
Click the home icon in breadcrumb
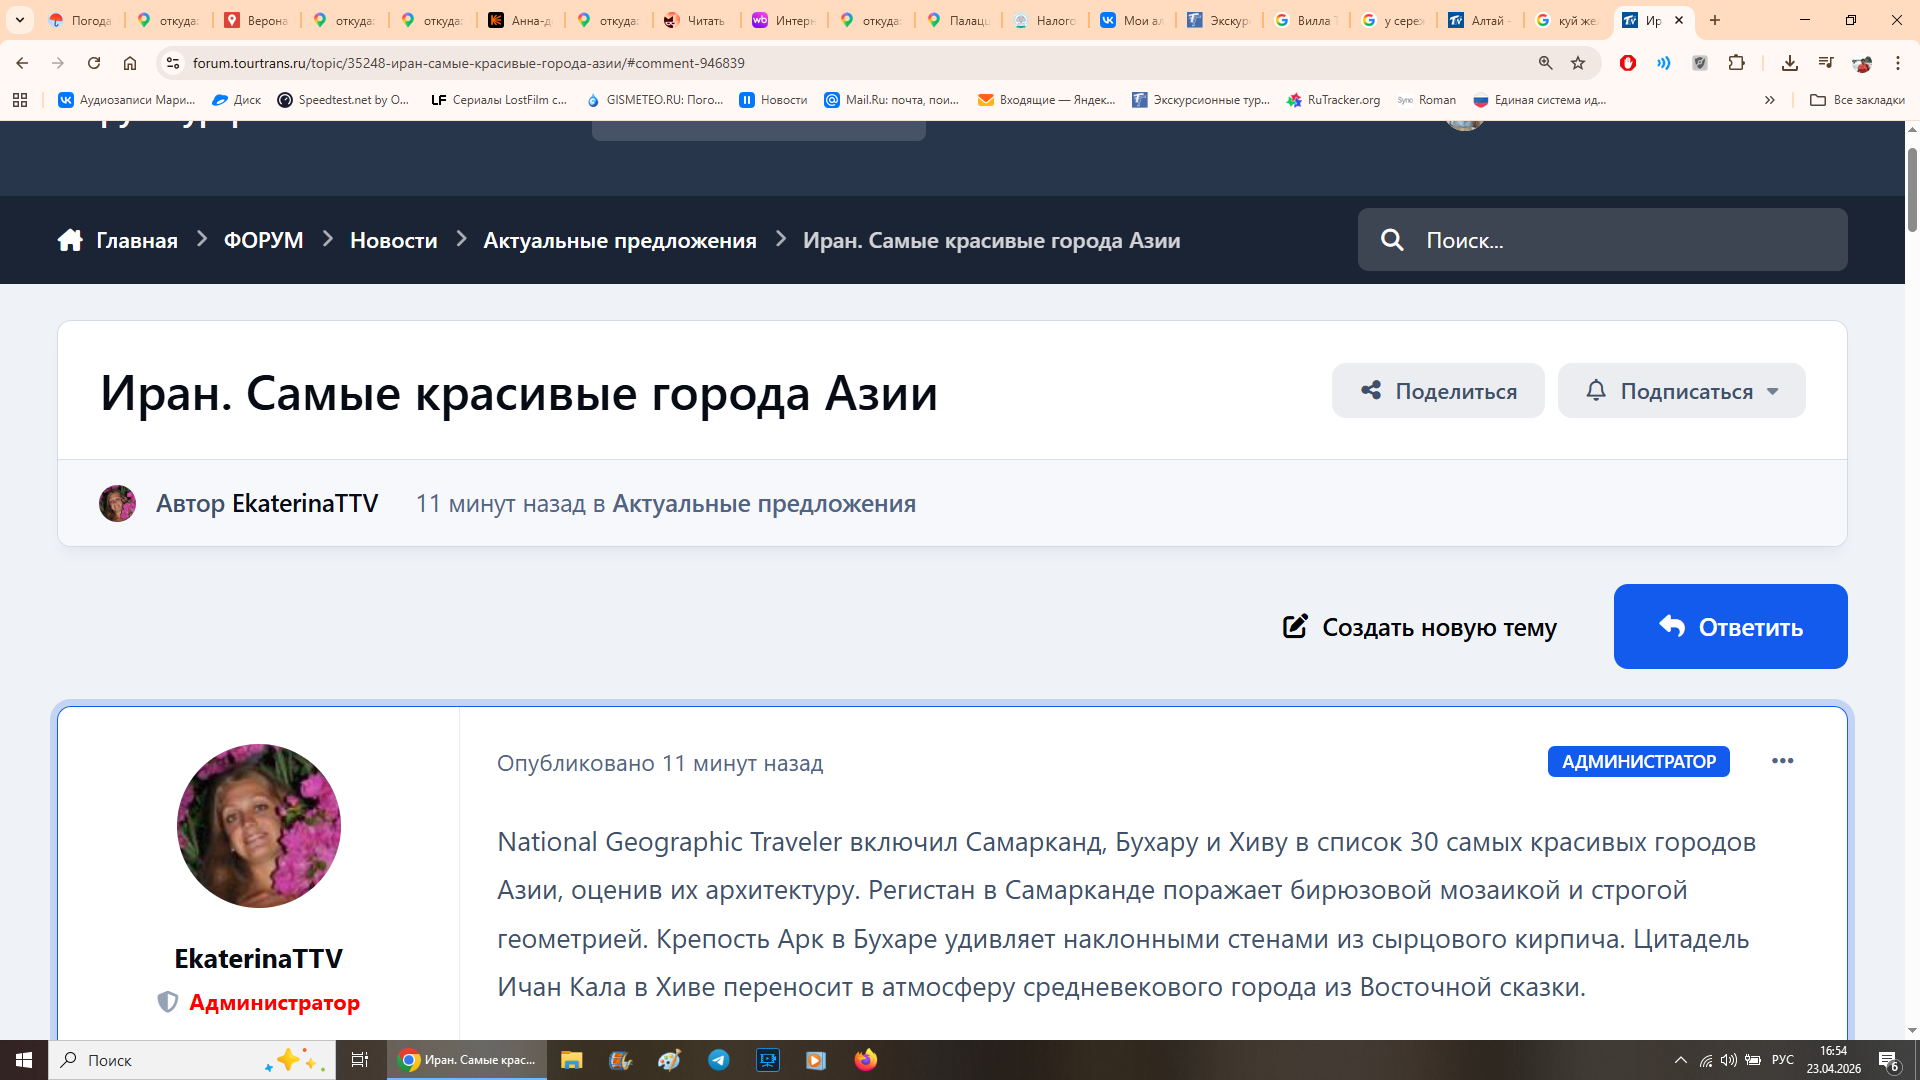70,240
